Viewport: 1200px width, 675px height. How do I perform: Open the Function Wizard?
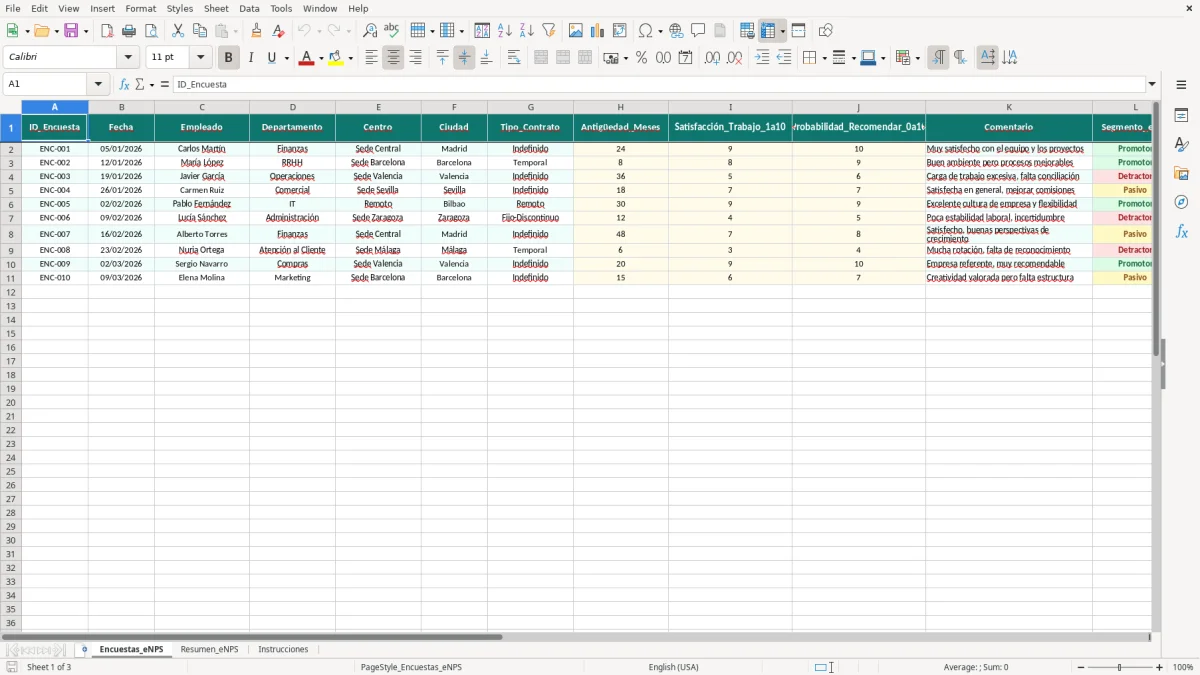click(123, 85)
